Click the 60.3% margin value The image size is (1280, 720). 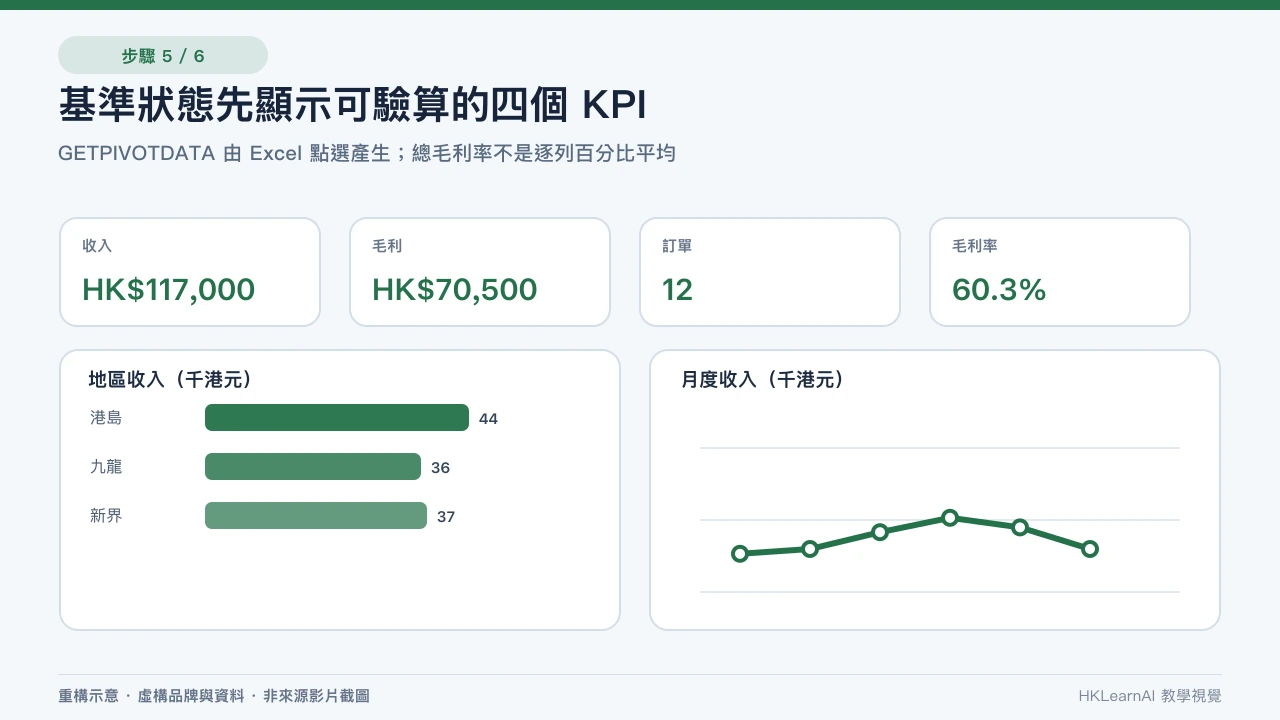pos(999,290)
